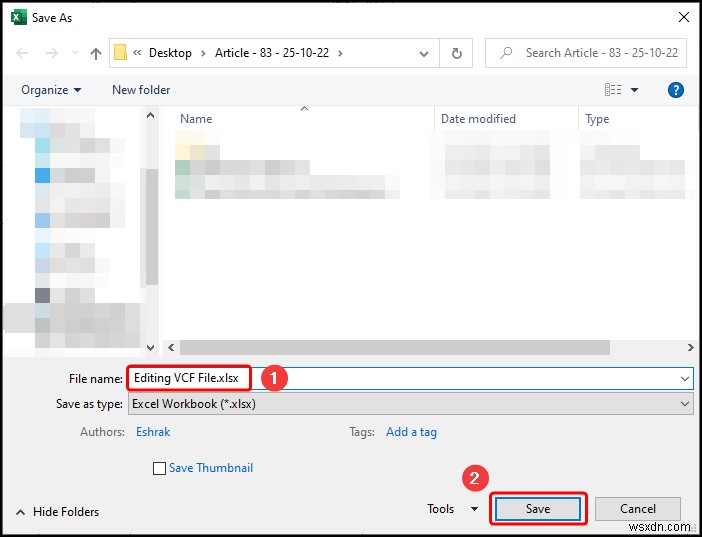Select Desktop in the address path
The width and height of the screenshot is (702, 537).
170,53
